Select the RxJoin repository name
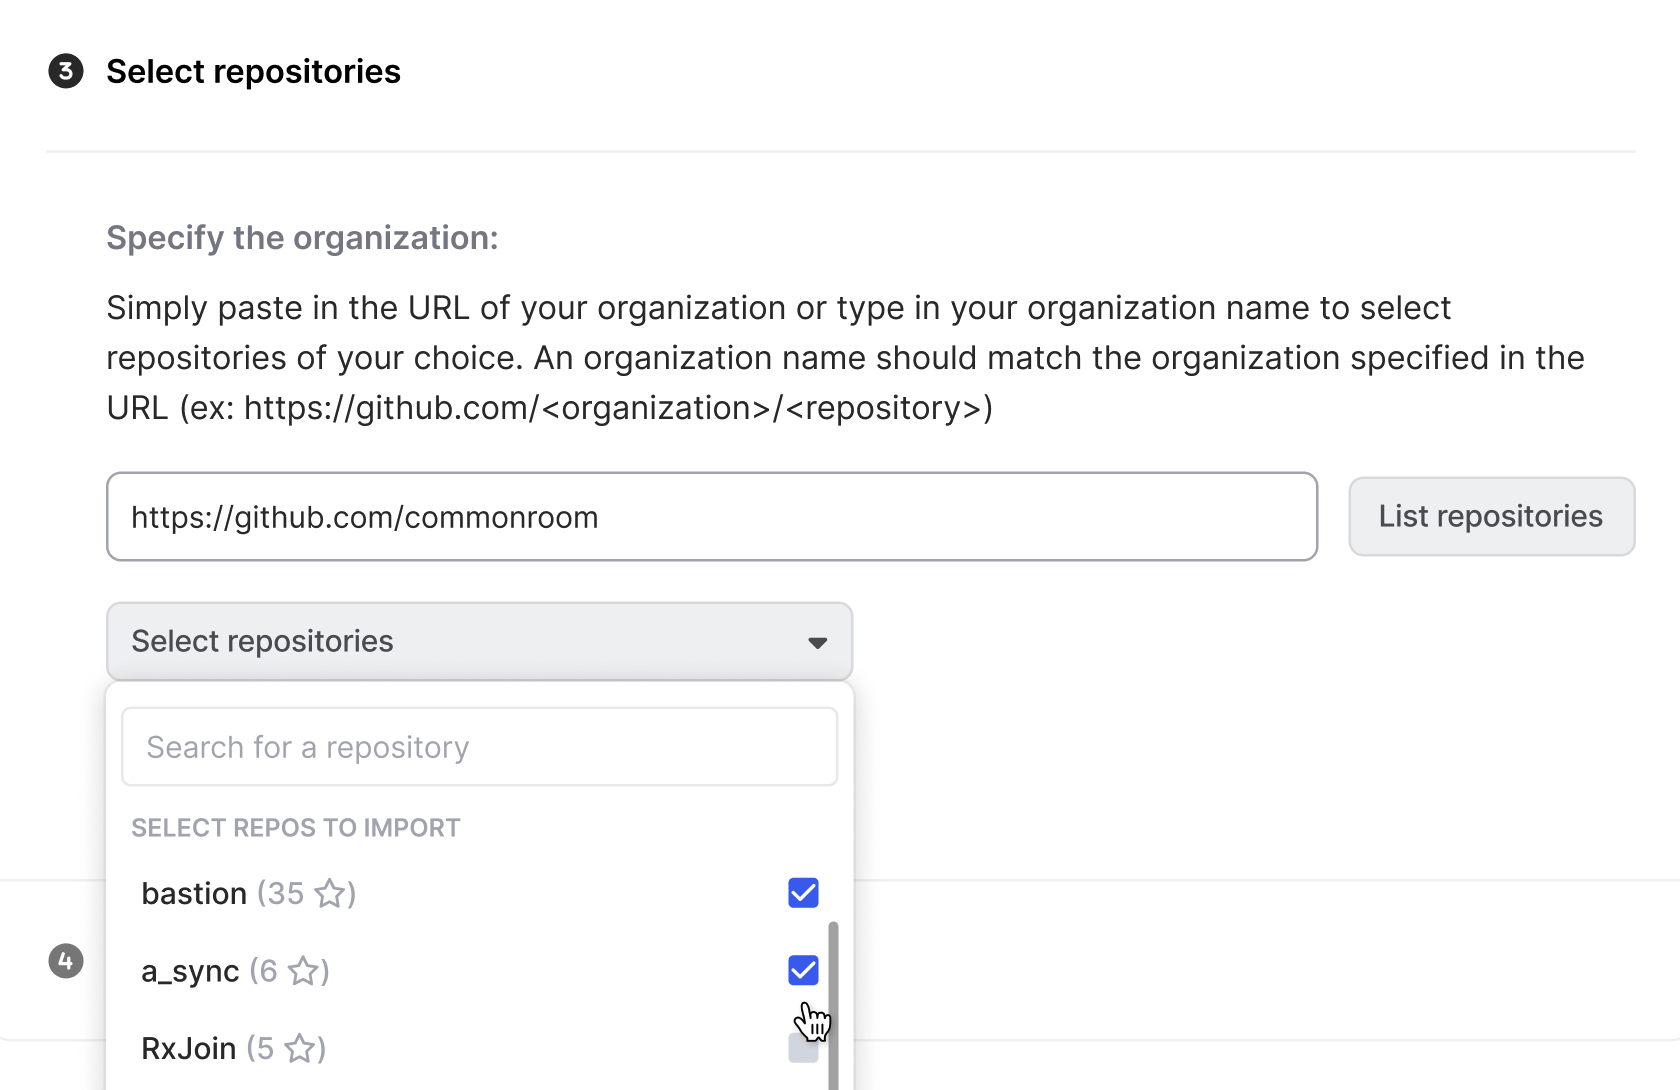This screenshot has height=1090, width=1680. [x=189, y=1048]
